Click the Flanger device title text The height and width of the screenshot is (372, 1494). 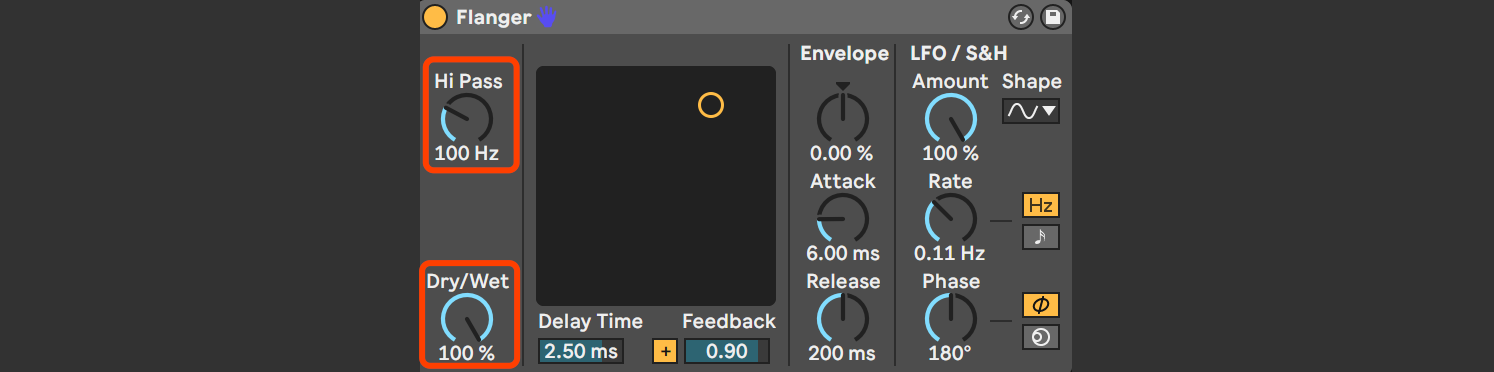click(493, 17)
